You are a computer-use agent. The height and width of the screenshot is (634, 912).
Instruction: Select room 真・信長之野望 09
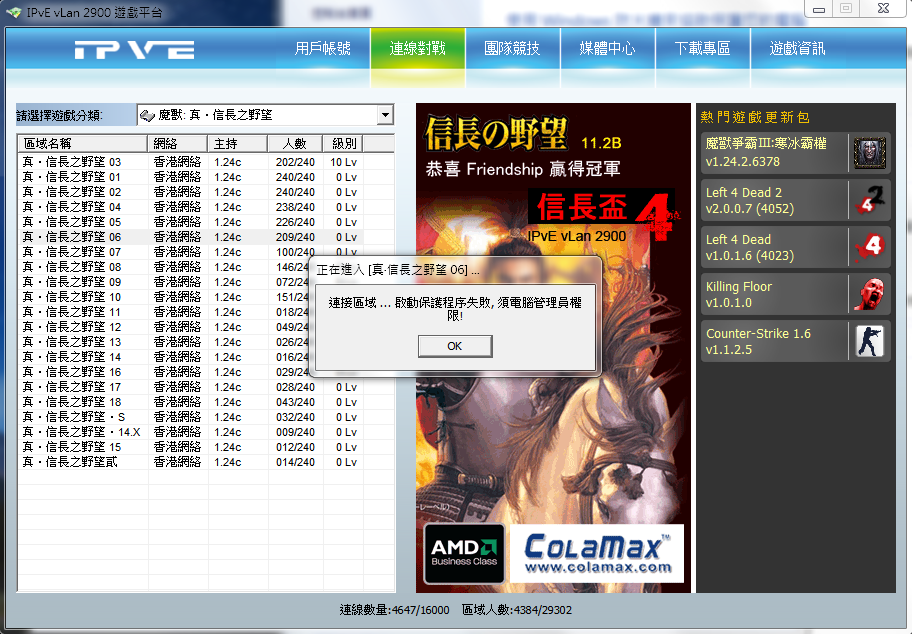(164, 282)
